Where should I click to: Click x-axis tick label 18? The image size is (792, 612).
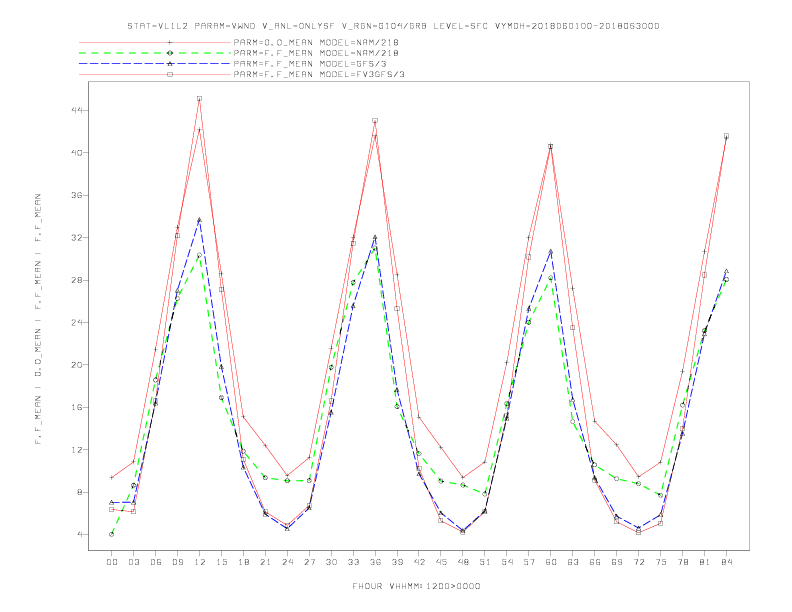click(x=243, y=562)
